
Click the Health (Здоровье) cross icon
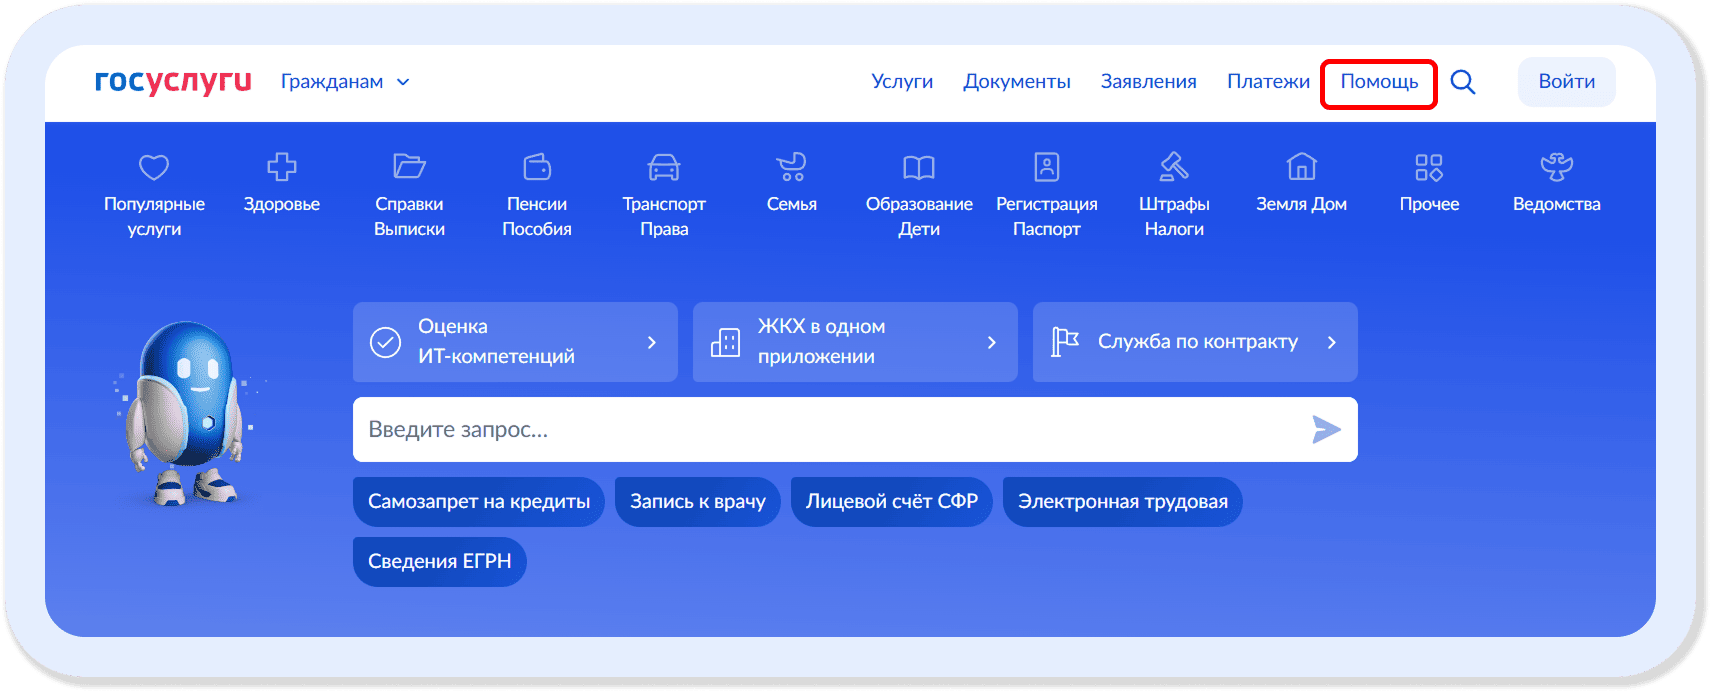[281, 167]
